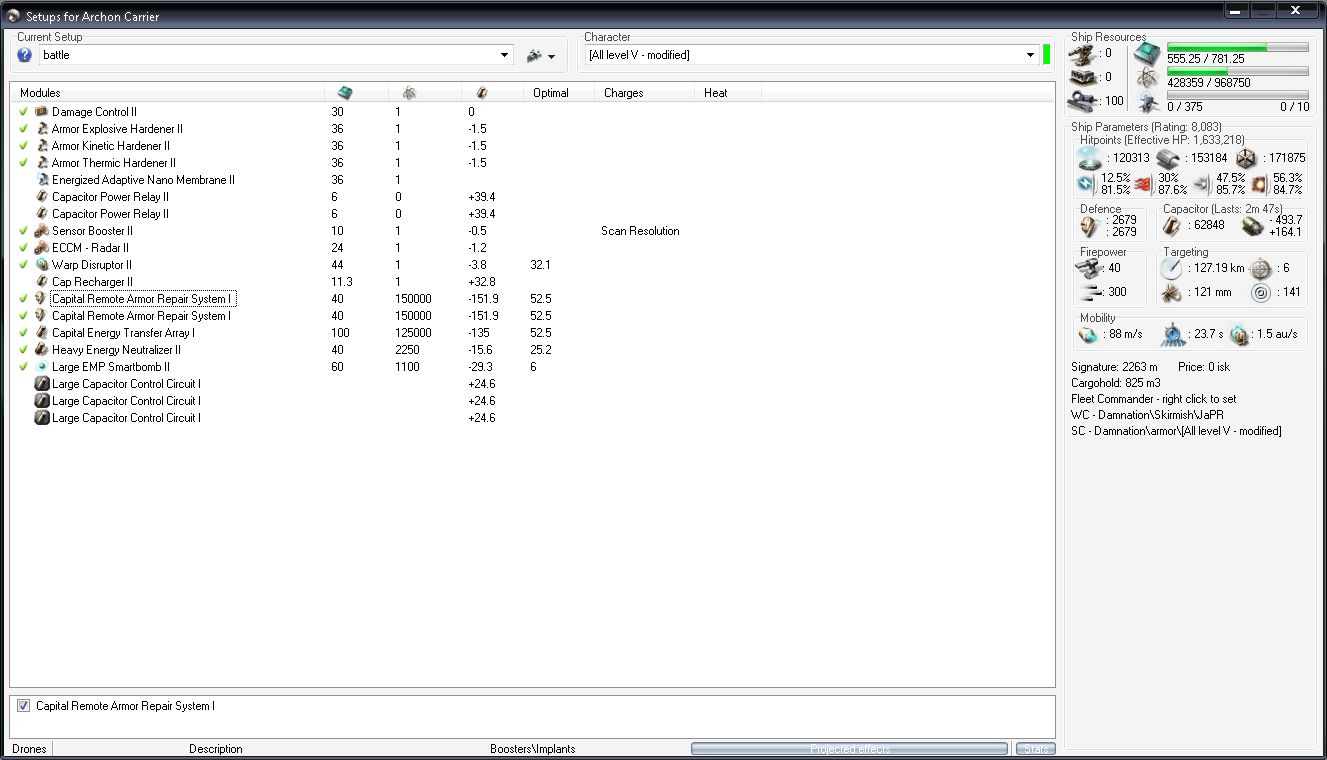The image size is (1327, 760).
Task: Select the Boosters\Implants tab
Action: click(x=533, y=749)
